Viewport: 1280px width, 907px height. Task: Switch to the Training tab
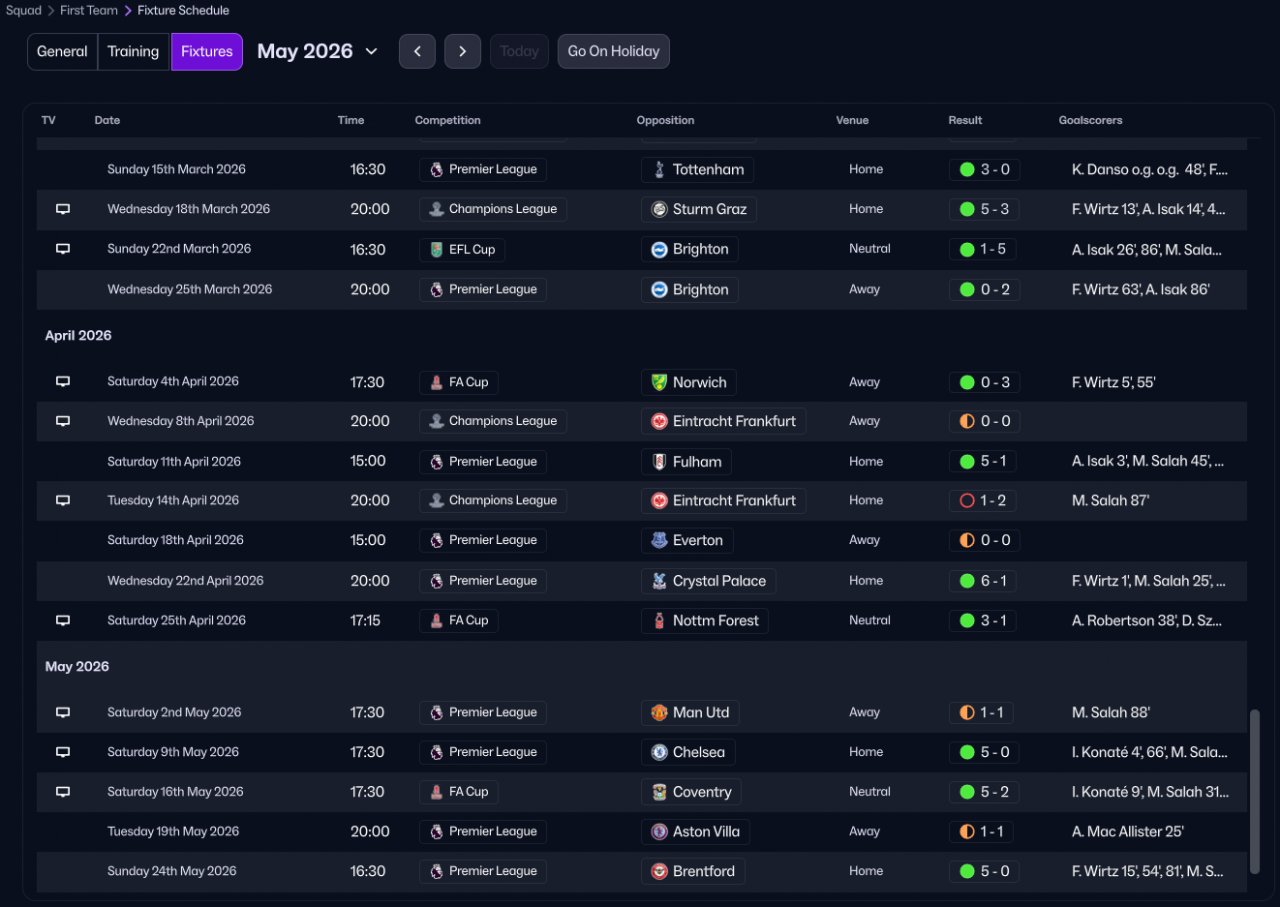[x=134, y=52]
